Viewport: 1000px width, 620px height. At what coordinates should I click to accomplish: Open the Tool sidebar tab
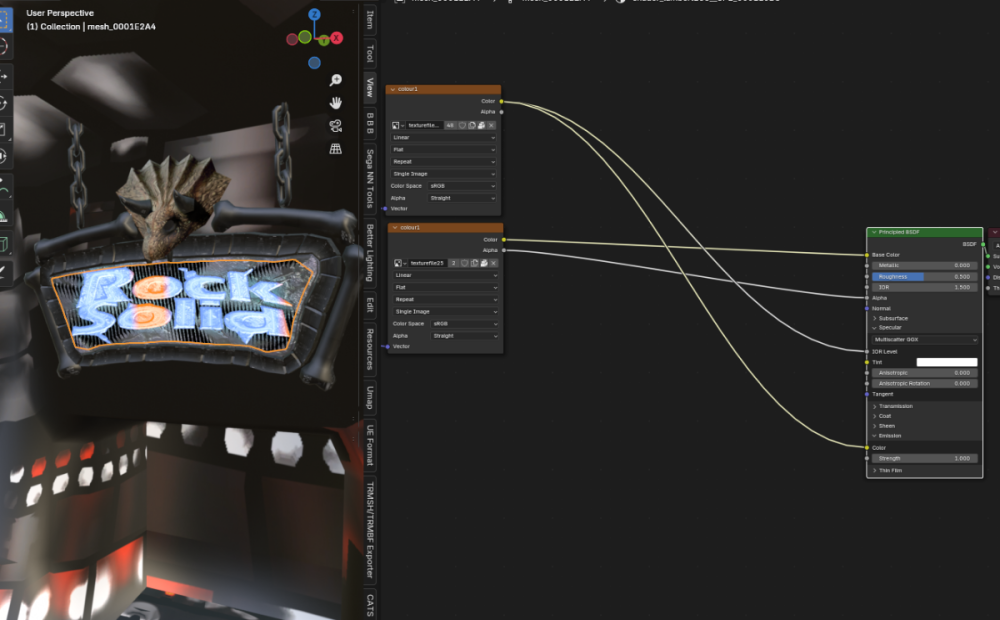tap(369, 54)
